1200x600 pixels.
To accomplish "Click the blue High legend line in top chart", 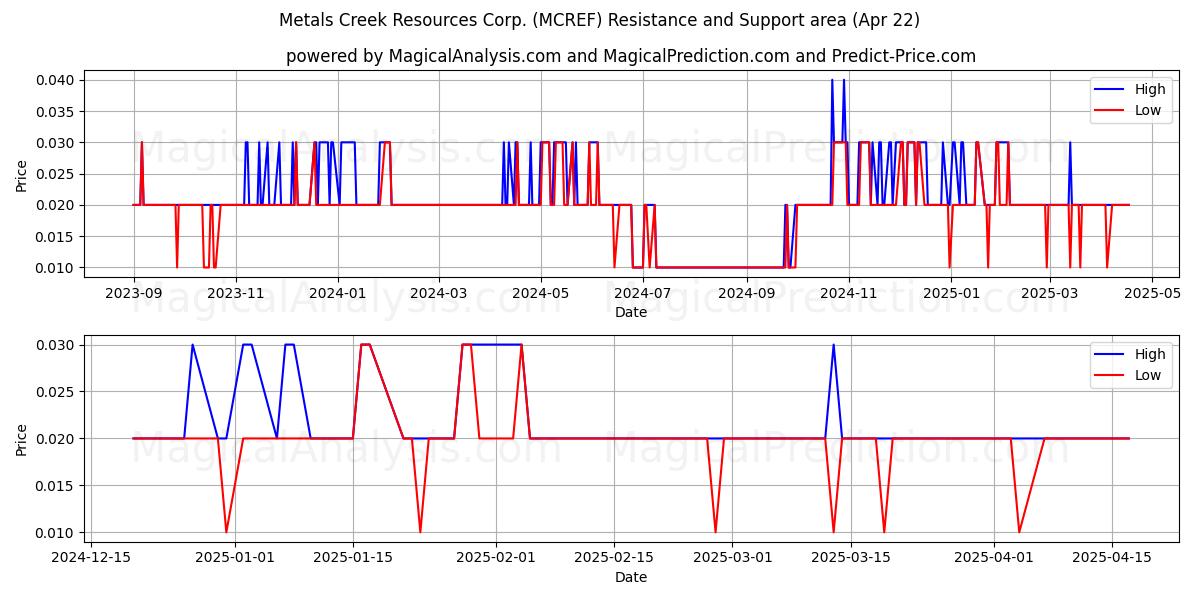I will coord(1111,90).
